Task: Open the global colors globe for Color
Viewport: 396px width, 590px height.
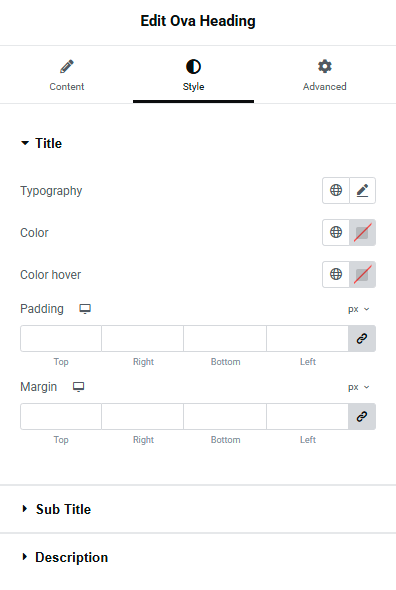Action: 336,233
